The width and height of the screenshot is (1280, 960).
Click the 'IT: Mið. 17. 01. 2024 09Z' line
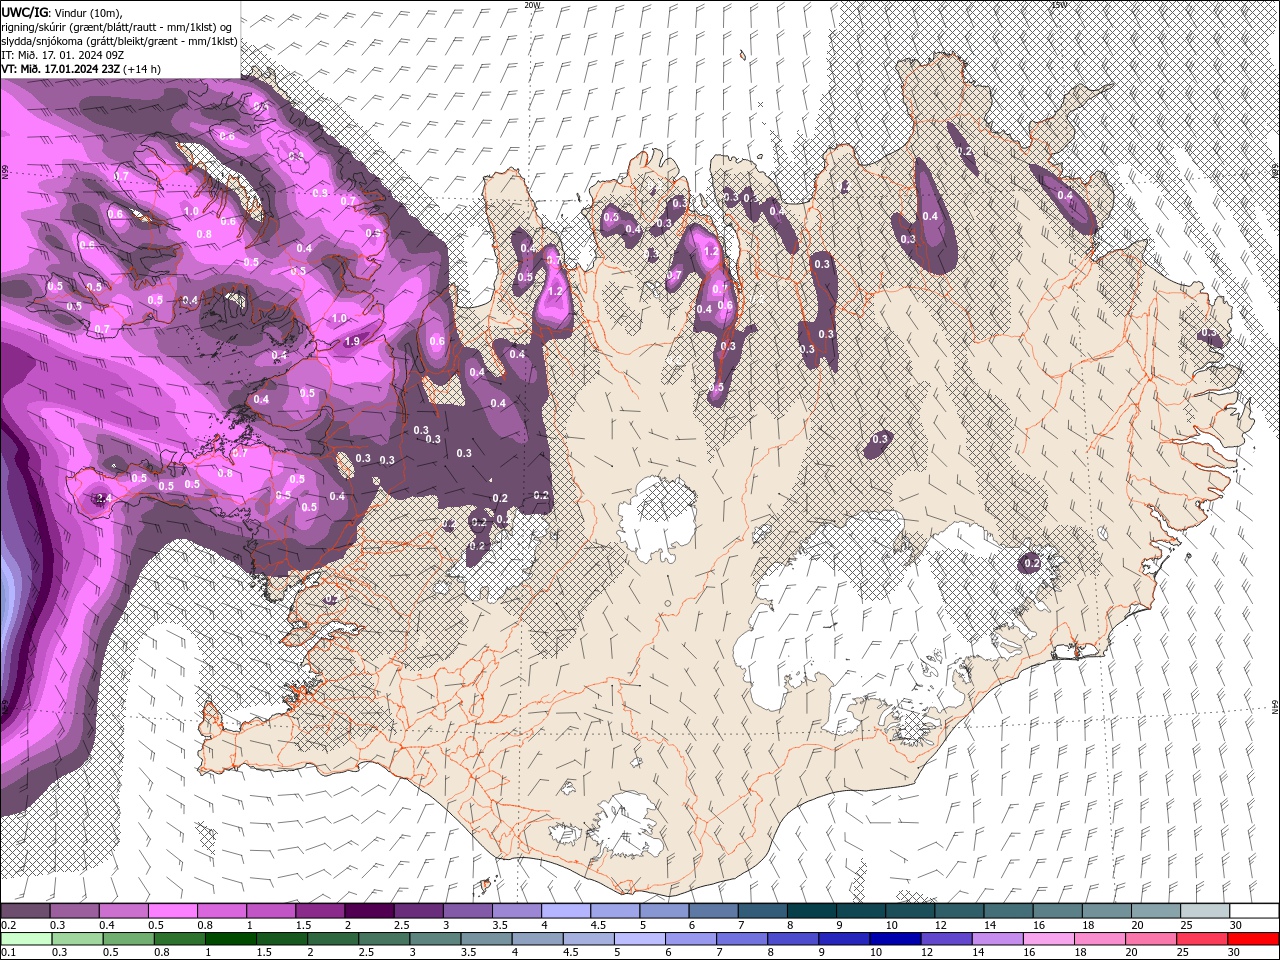(62, 55)
